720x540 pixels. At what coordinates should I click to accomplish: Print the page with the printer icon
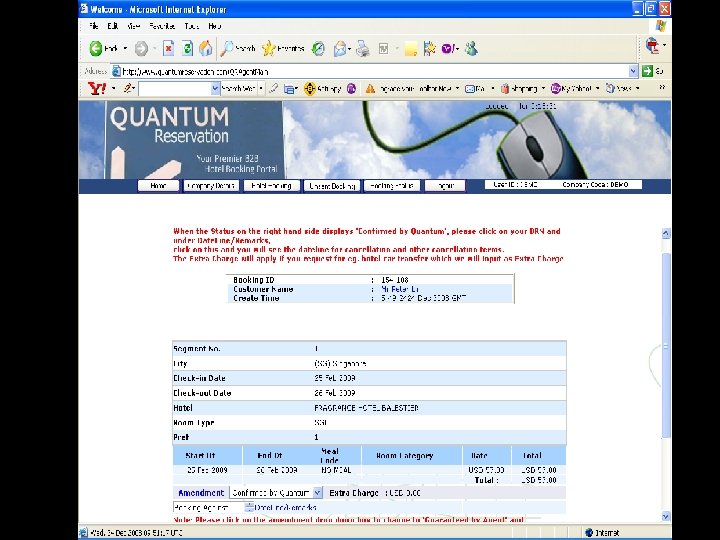pos(363,48)
